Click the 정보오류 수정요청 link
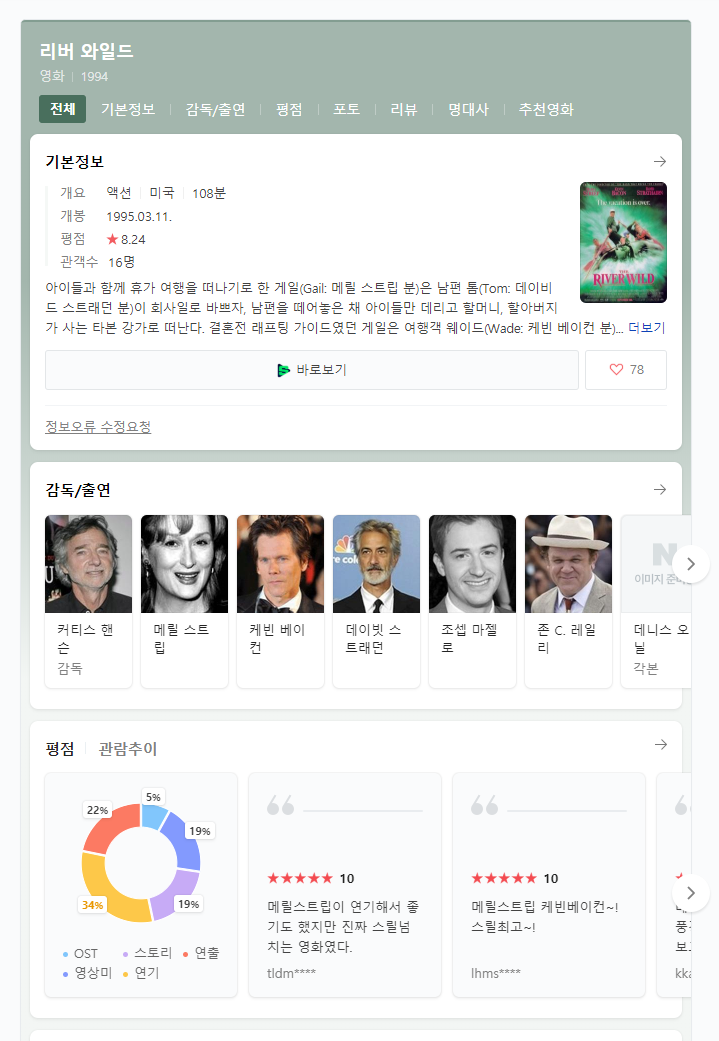The image size is (719, 1041). pos(98,426)
